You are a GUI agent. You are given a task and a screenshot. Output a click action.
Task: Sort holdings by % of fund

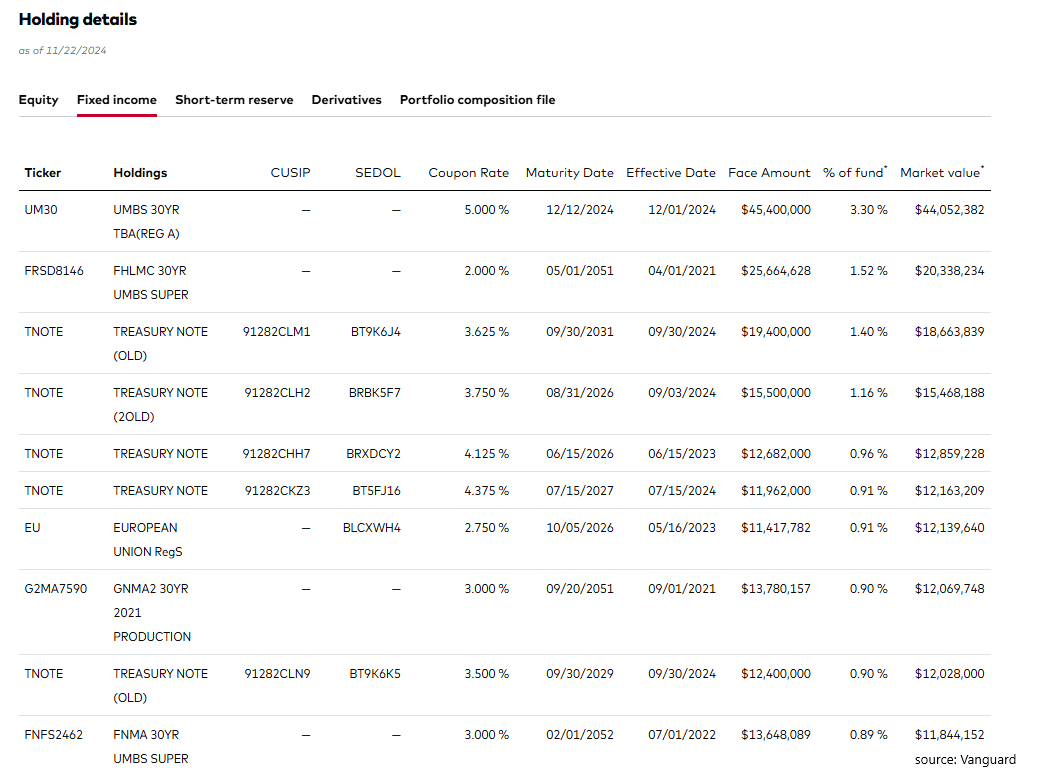(852, 172)
